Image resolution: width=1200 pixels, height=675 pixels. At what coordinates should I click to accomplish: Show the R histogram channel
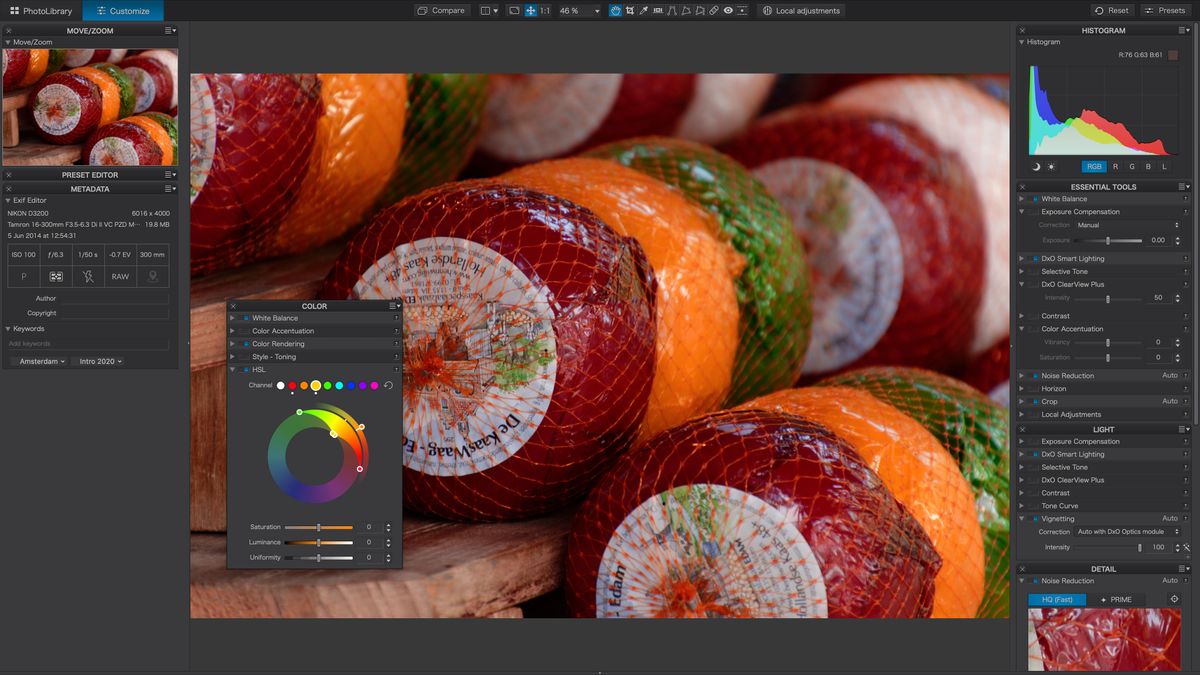coord(1115,167)
